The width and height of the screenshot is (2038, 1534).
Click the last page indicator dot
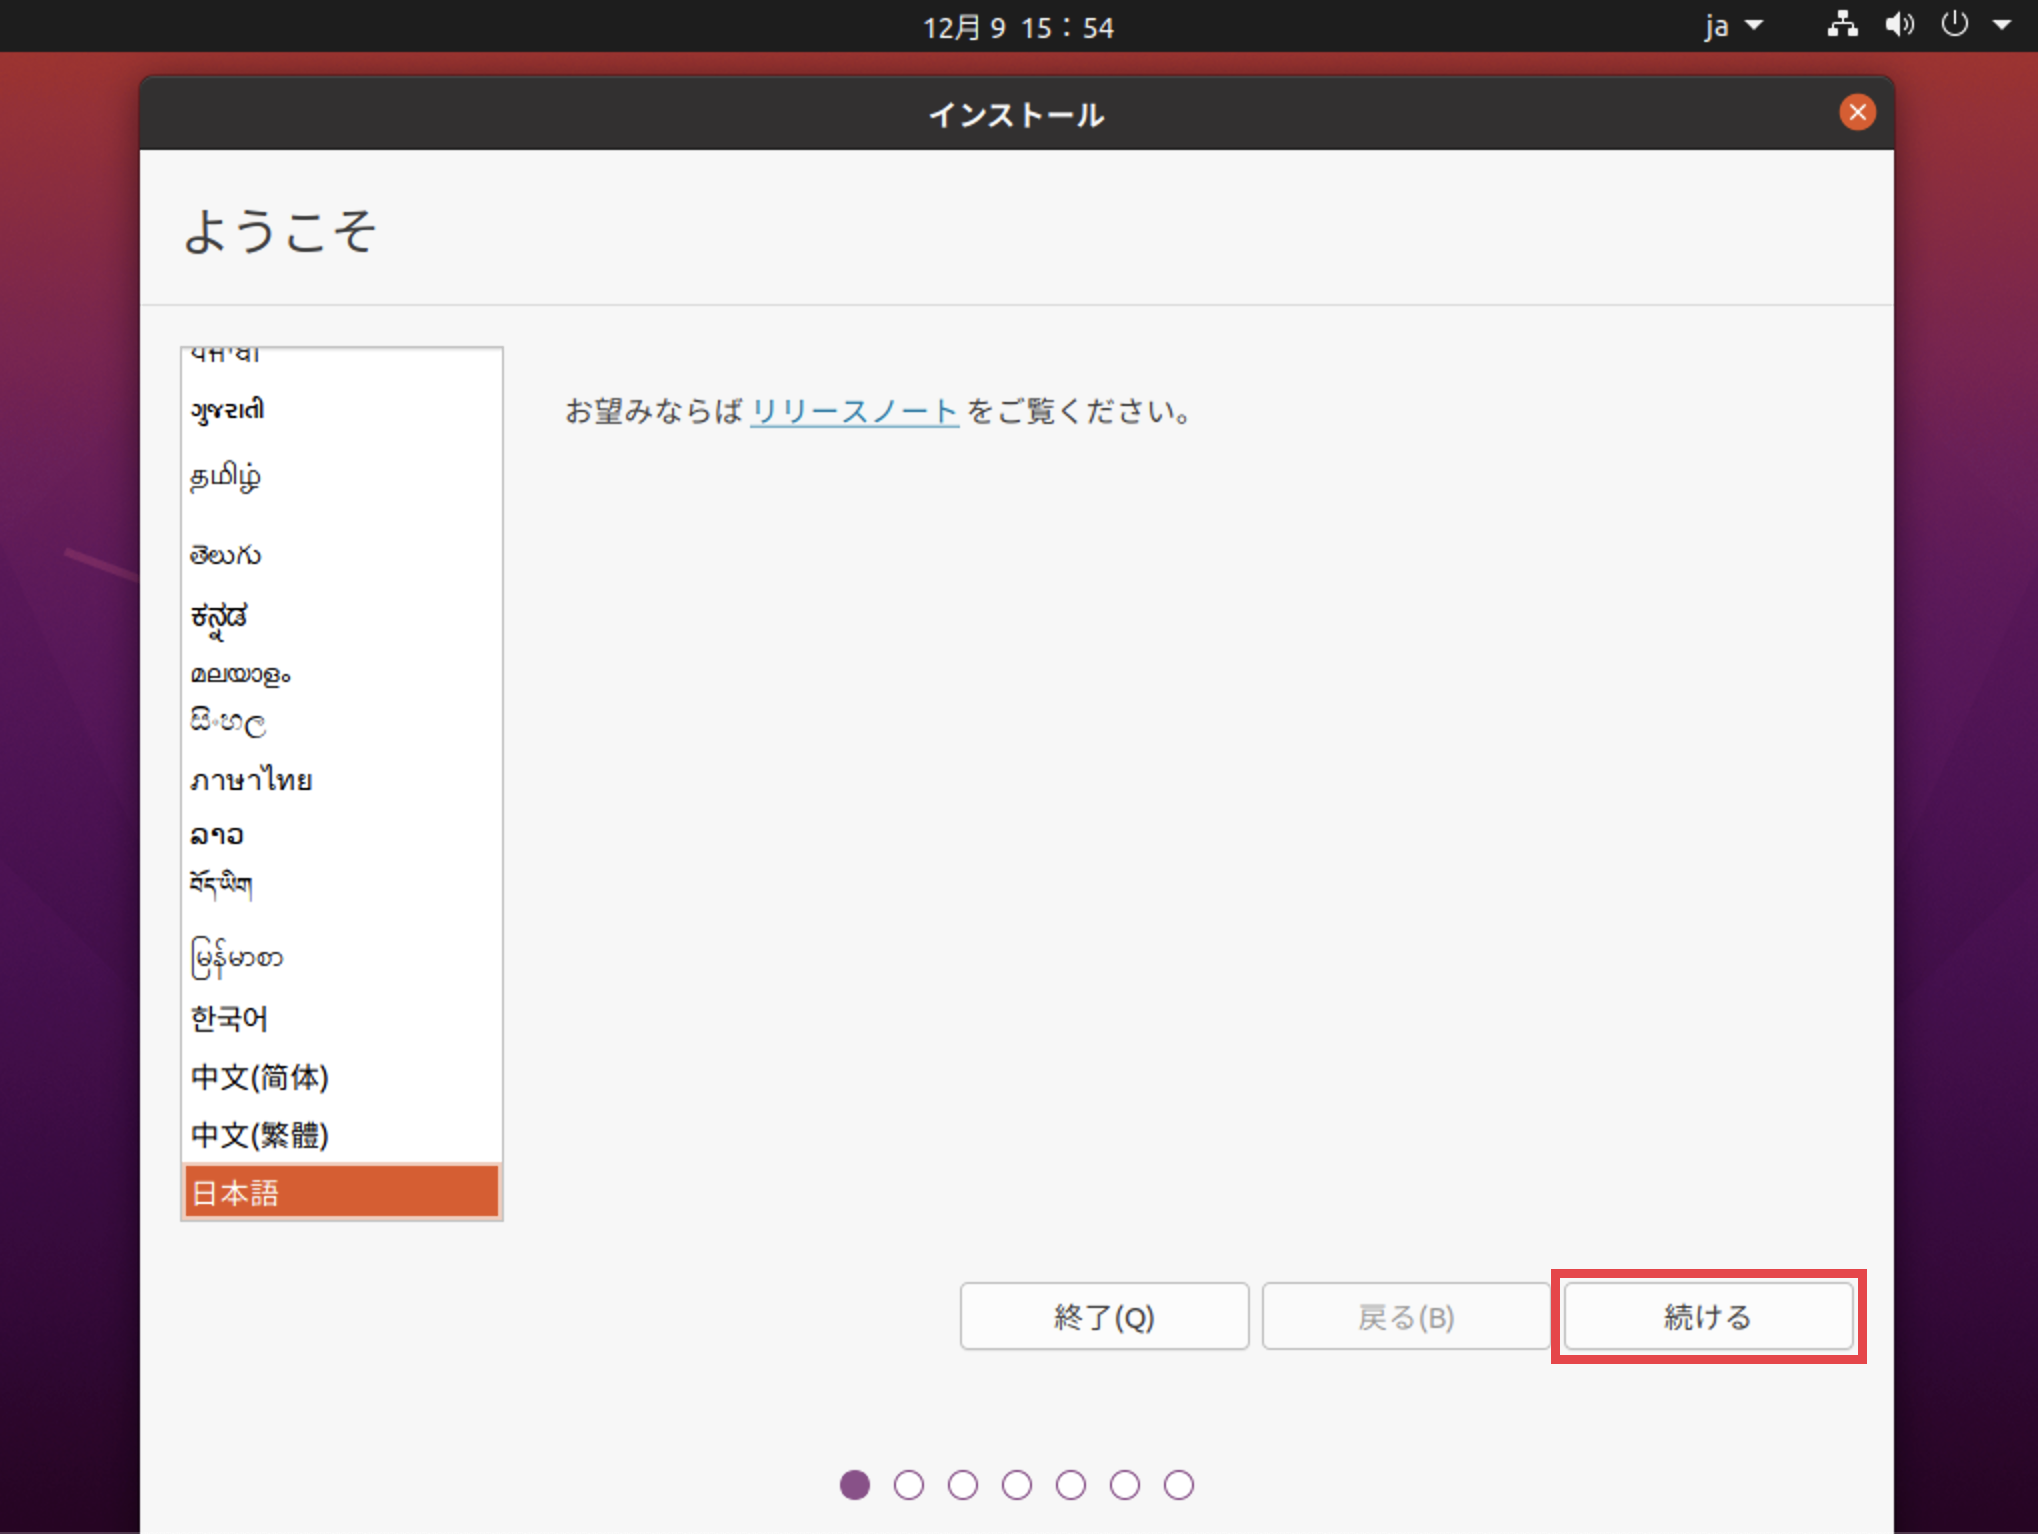click(1181, 1485)
